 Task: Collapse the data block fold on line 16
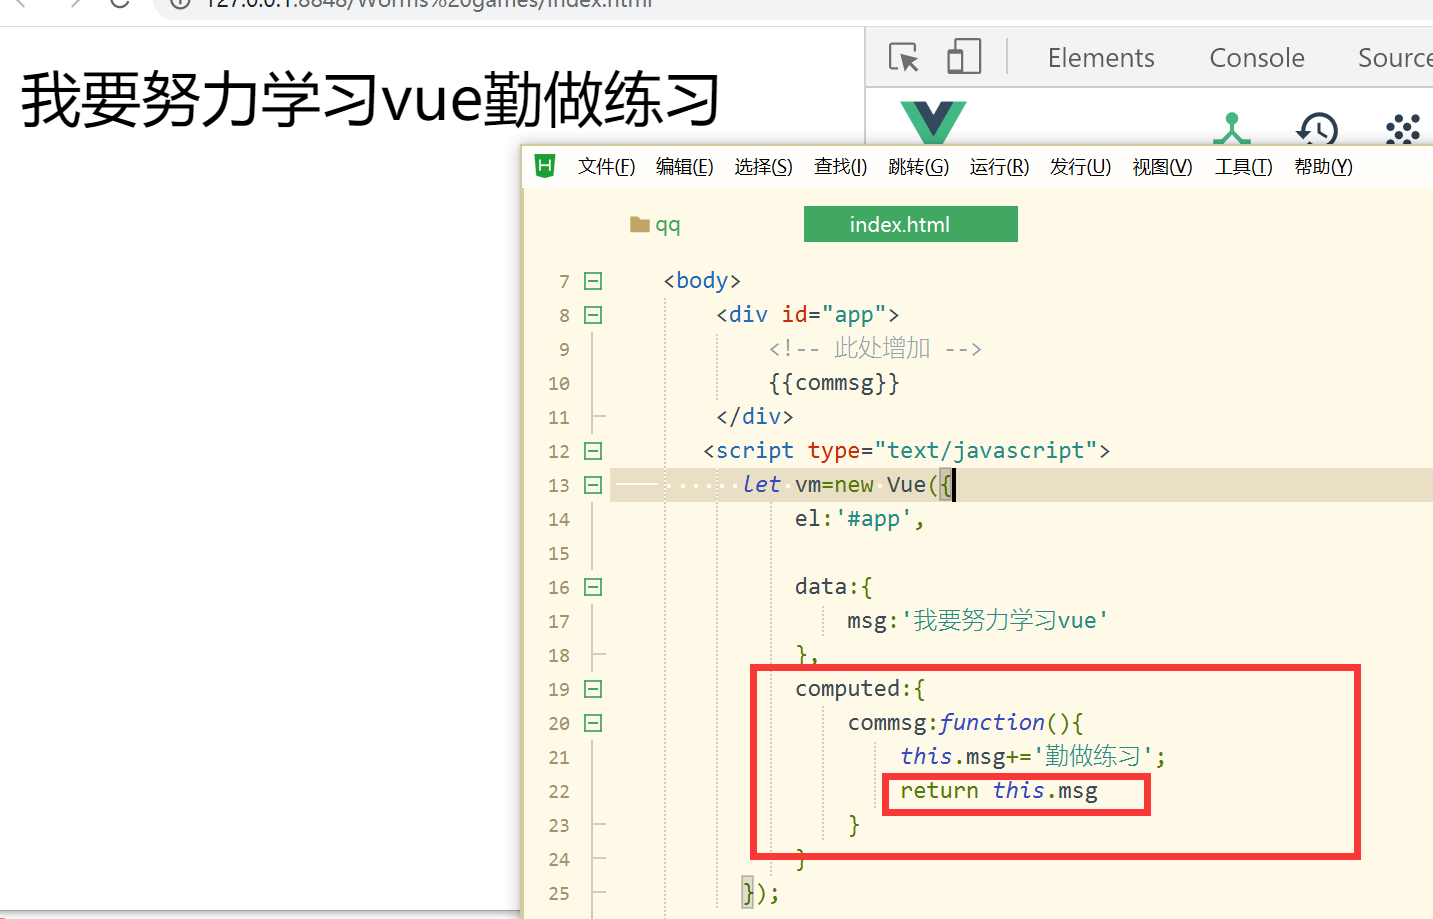[x=593, y=587]
